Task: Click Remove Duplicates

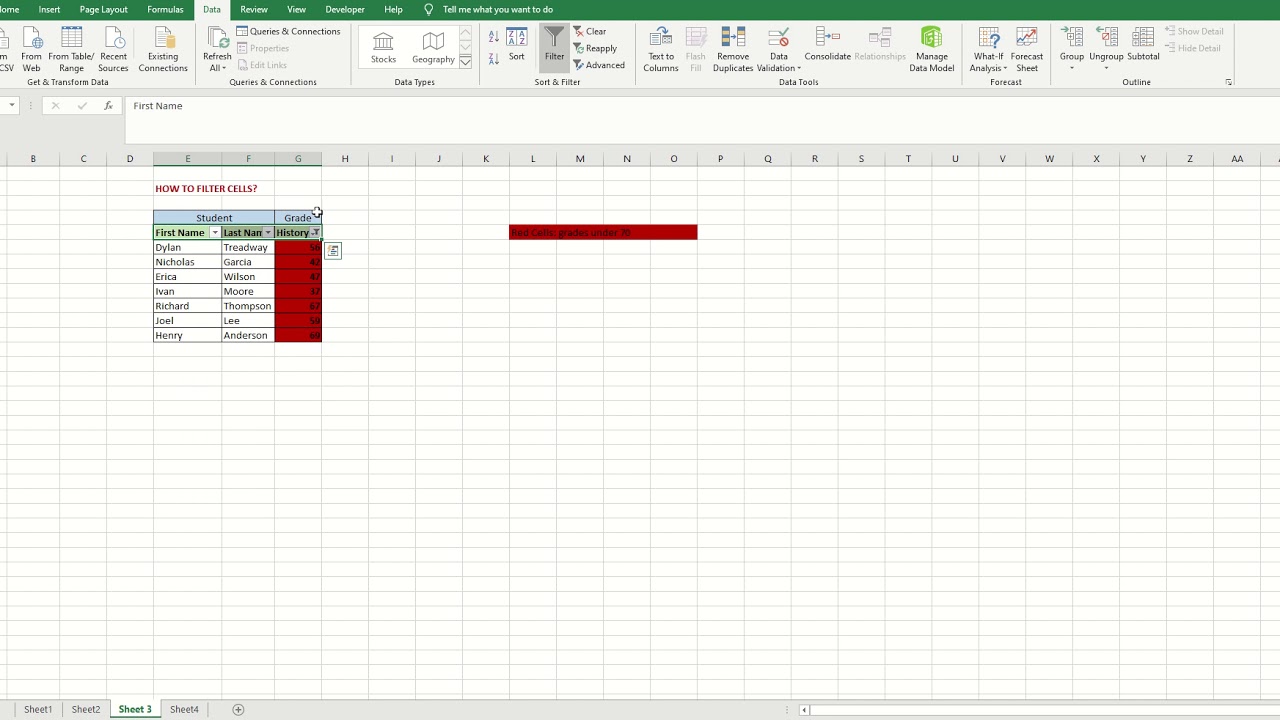Action: coord(733,50)
